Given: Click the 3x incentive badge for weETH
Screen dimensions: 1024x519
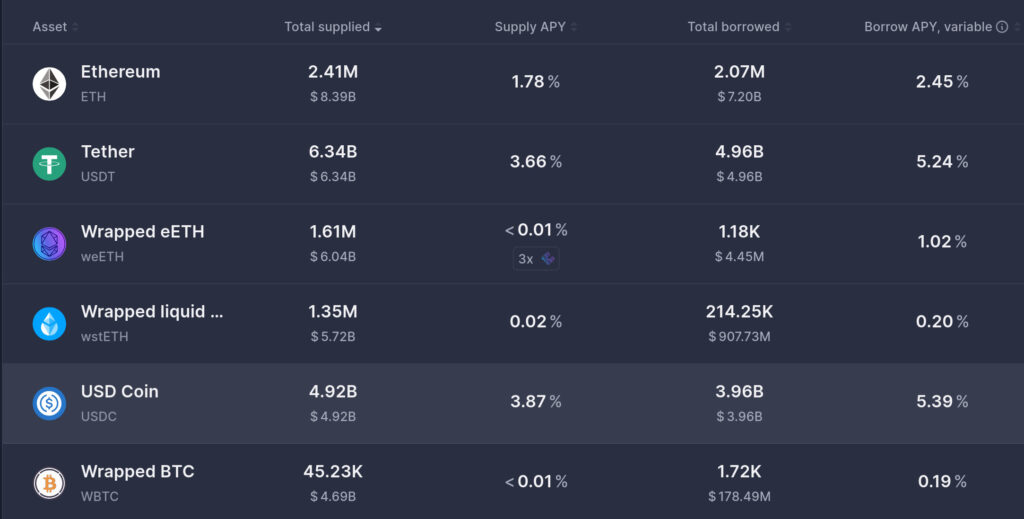Looking at the screenshot, I should pyautogui.click(x=536, y=258).
